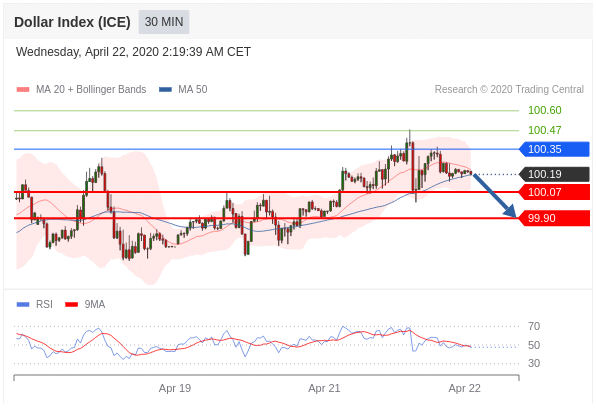Viewport: 596px width, 410px height.
Task: Click the blue 100.35 pivot price label
Action: tap(554, 149)
